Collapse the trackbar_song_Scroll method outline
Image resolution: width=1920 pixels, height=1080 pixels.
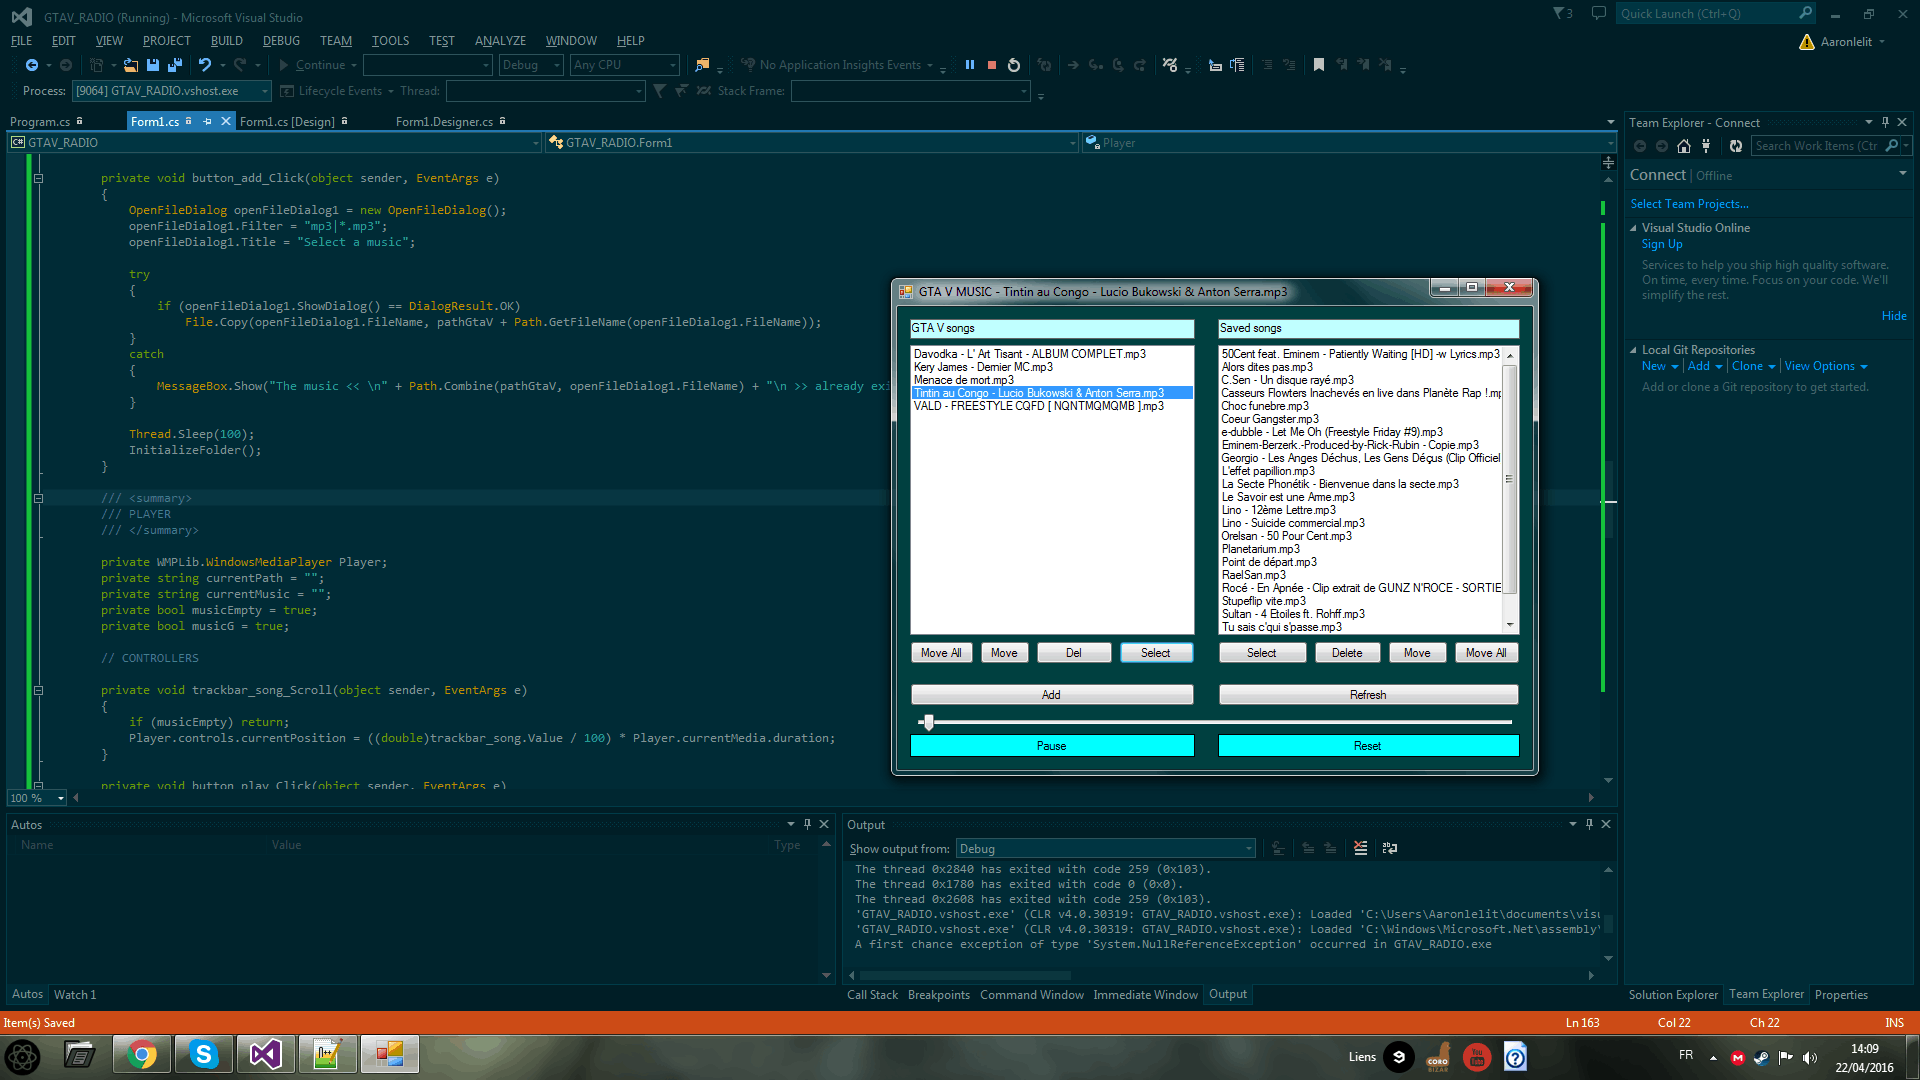(38, 690)
